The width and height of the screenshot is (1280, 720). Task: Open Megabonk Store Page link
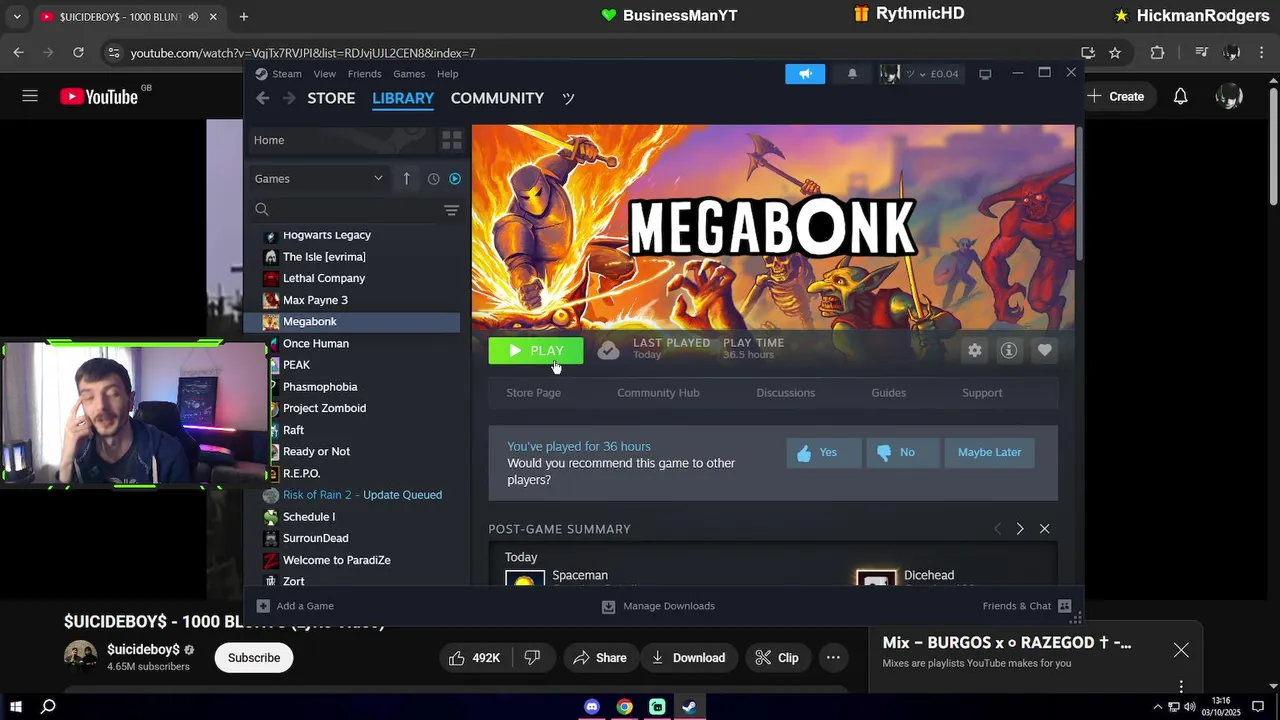click(x=533, y=393)
